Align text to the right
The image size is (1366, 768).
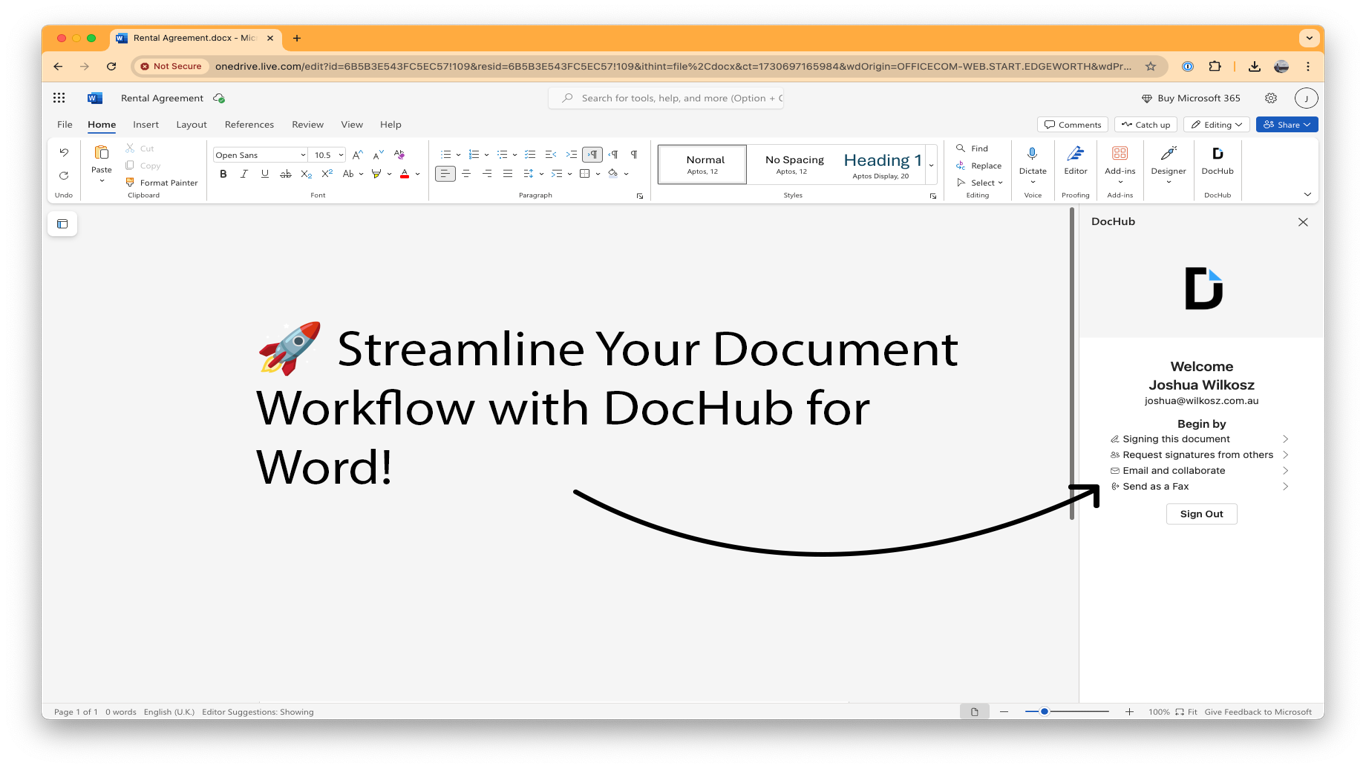coord(487,174)
